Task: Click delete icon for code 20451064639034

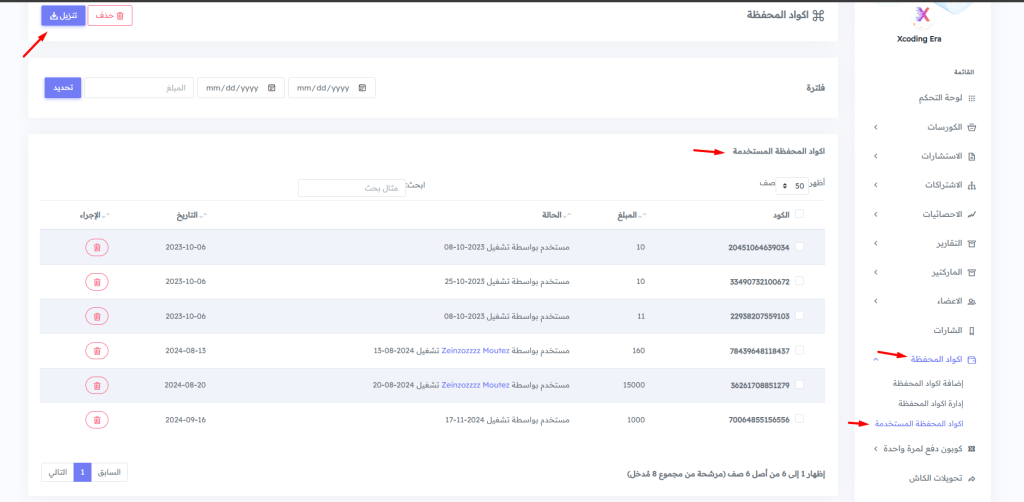Action: [x=97, y=247]
